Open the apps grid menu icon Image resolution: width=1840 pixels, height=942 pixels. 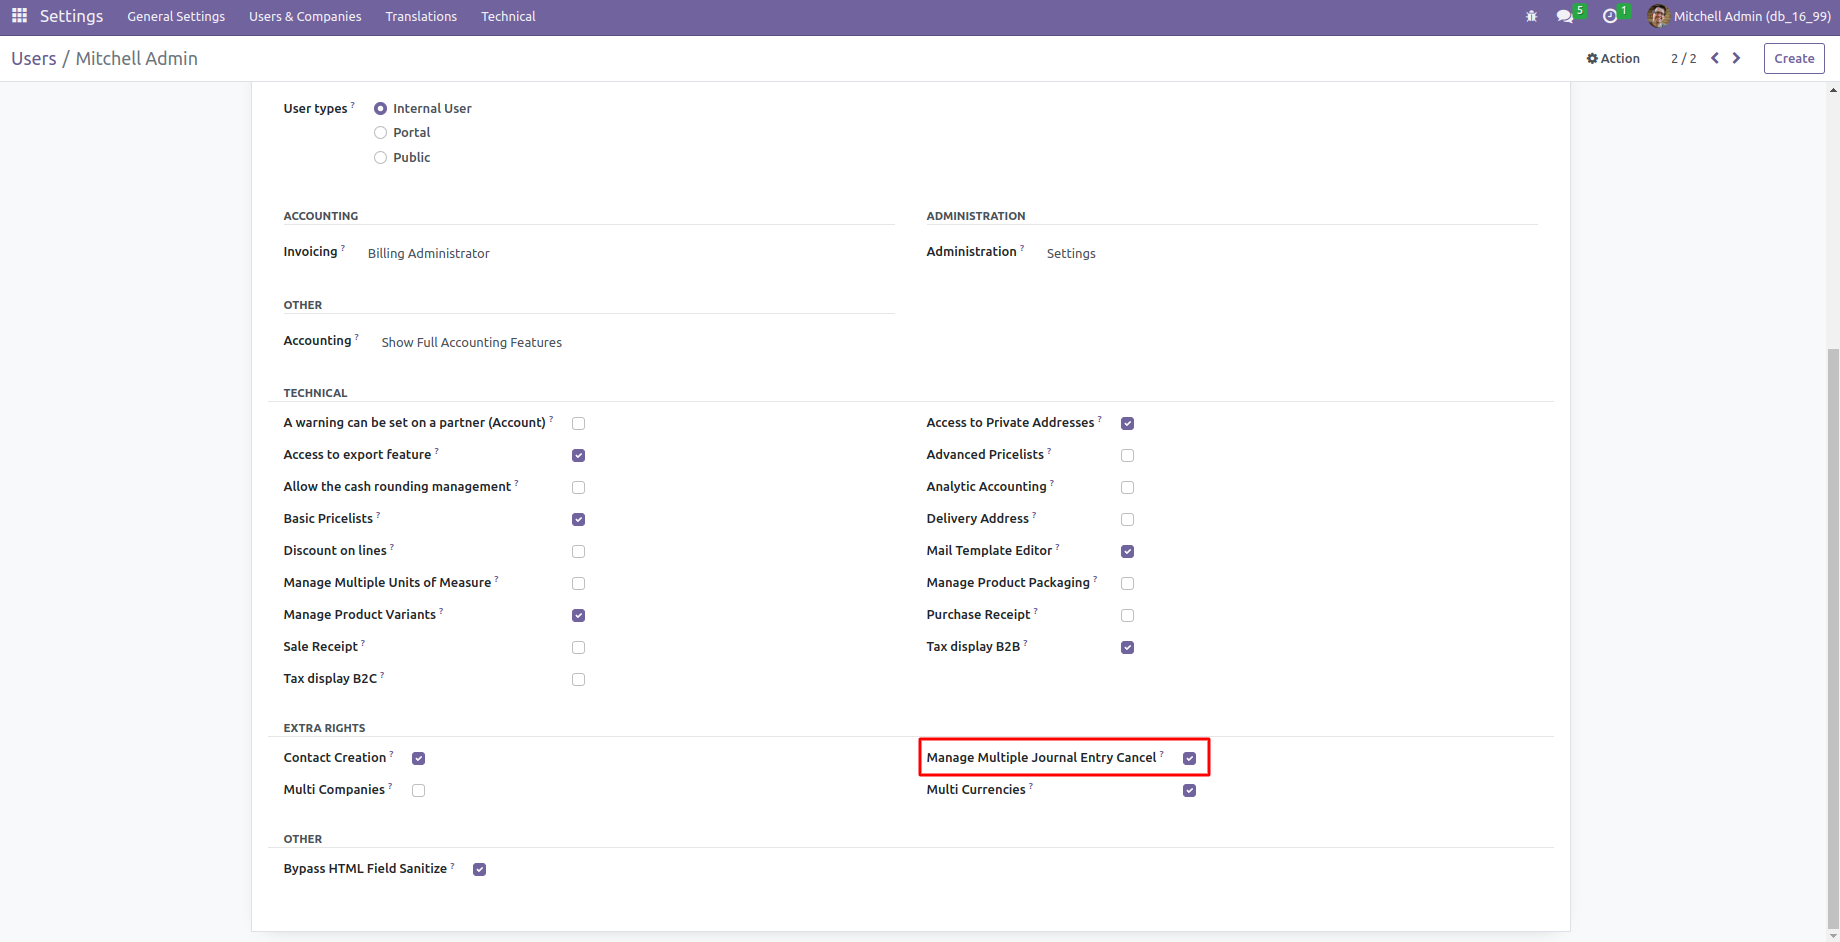click(x=19, y=16)
